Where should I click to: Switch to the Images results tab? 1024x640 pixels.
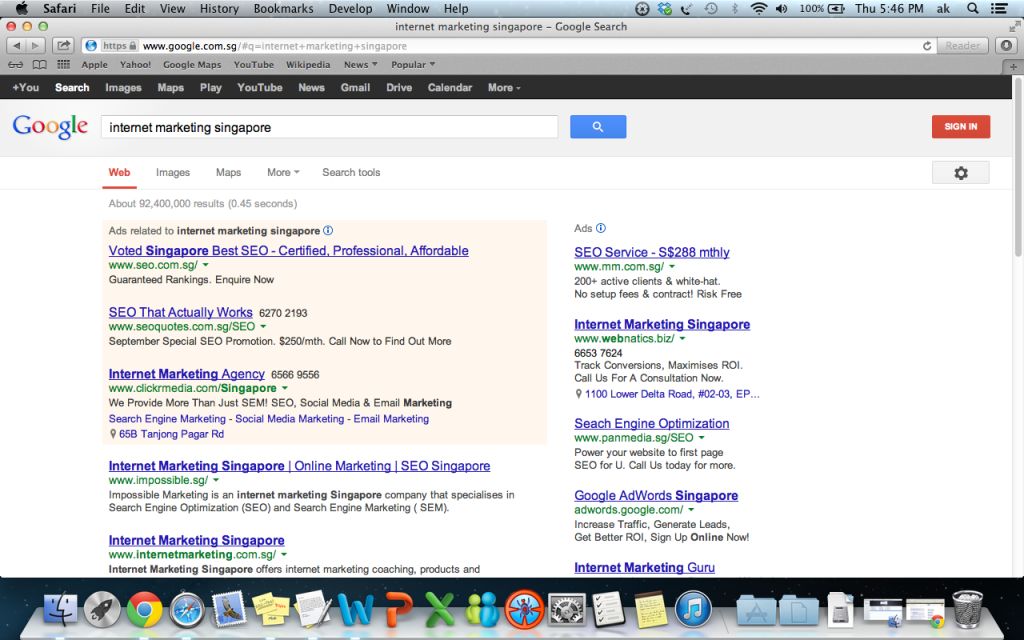(x=173, y=172)
